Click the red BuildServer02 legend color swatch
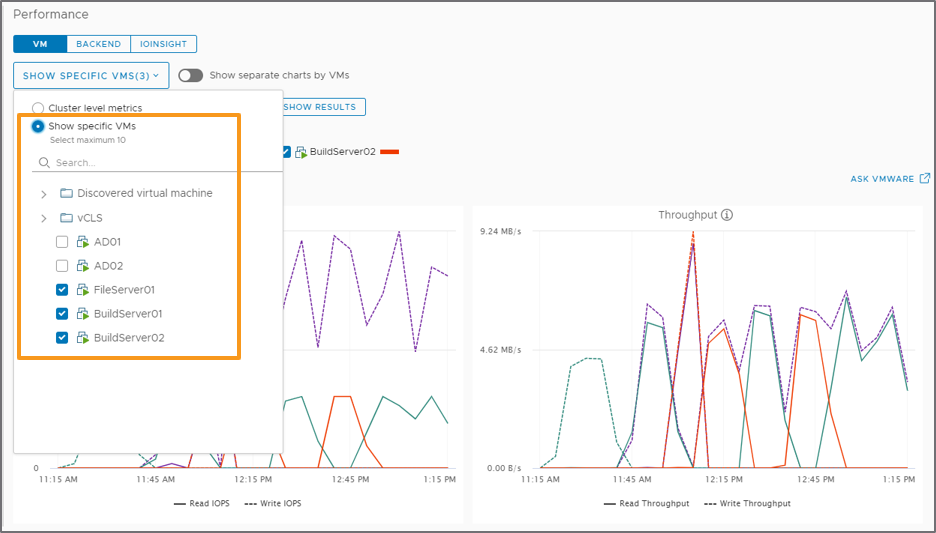 pyautogui.click(x=390, y=152)
